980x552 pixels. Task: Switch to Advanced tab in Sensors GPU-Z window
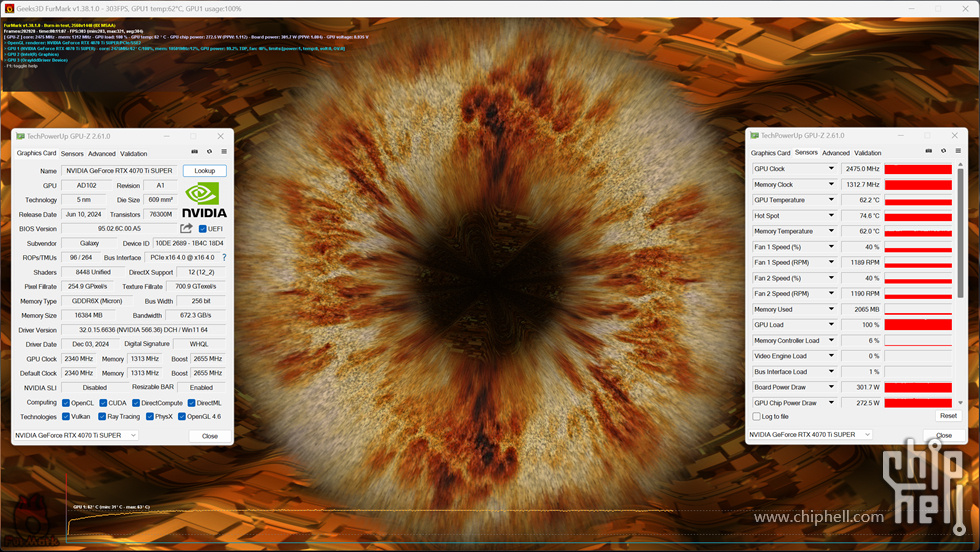click(x=836, y=153)
